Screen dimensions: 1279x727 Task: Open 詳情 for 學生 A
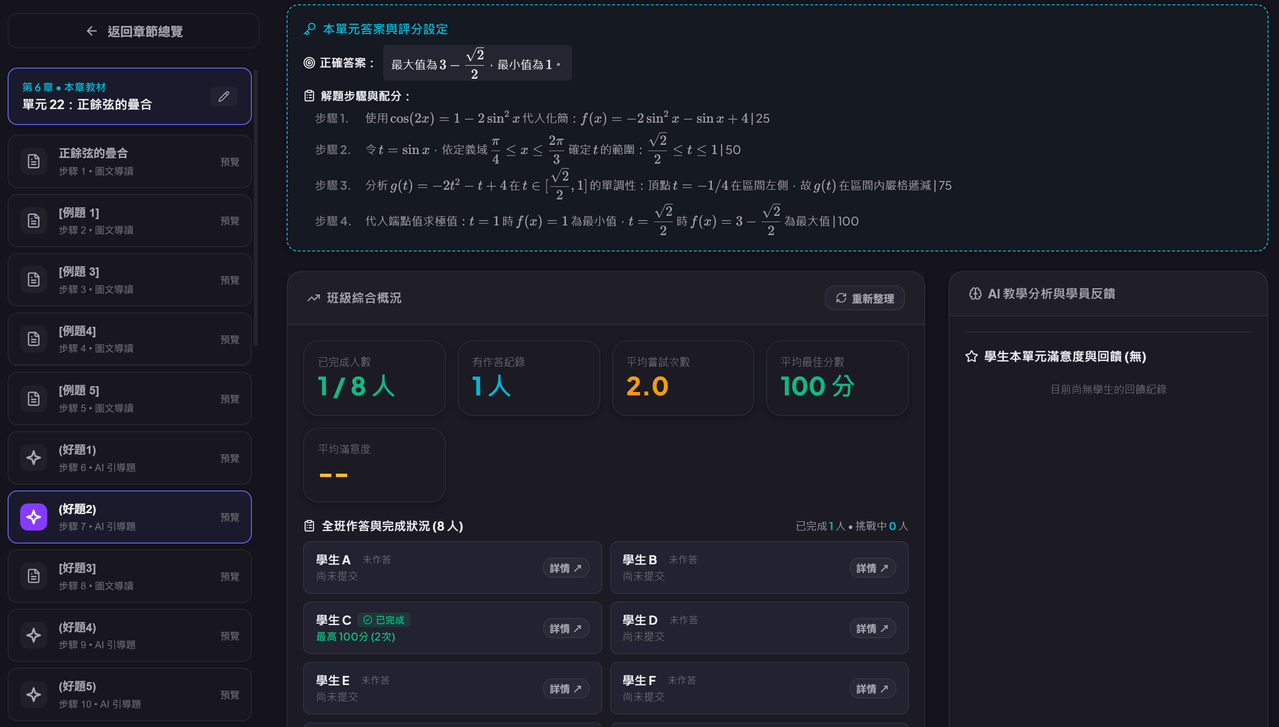coord(566,568)
